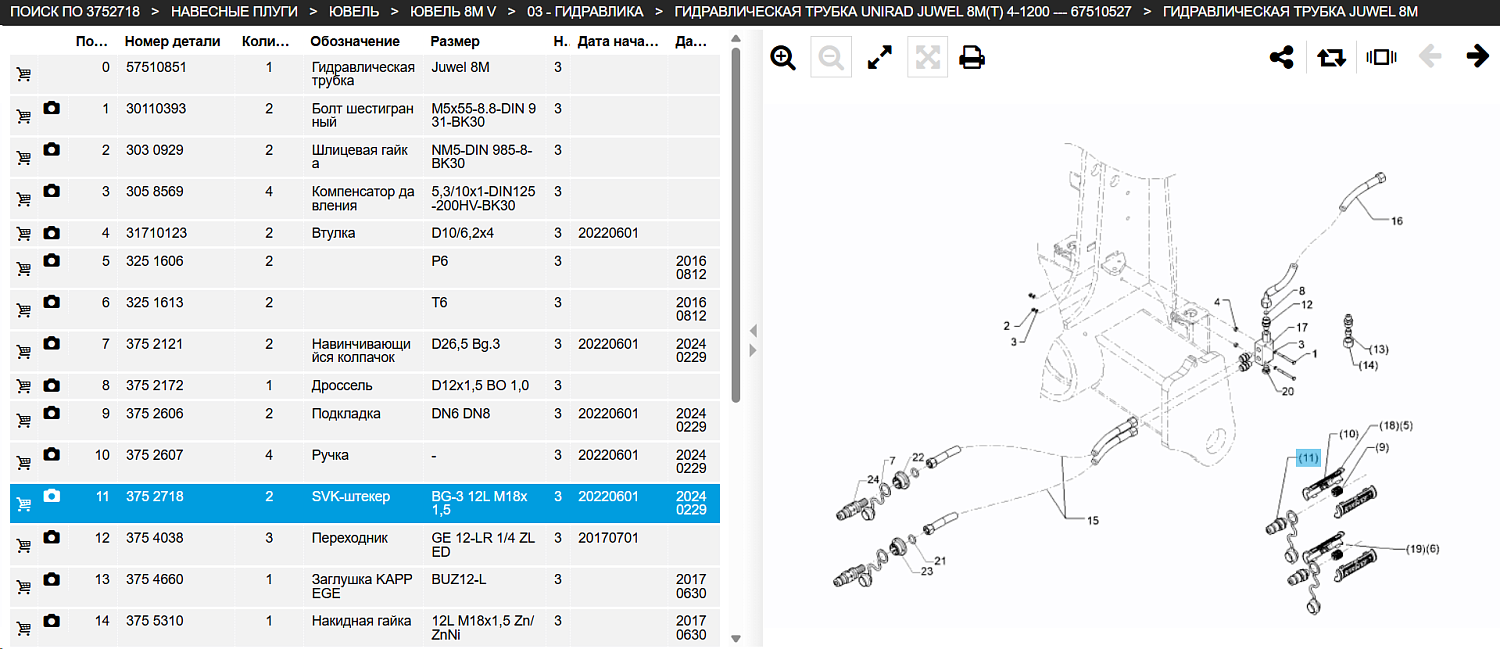Share this parts page
This screenshot has width=1500, height=649.
click(1282, 57)
